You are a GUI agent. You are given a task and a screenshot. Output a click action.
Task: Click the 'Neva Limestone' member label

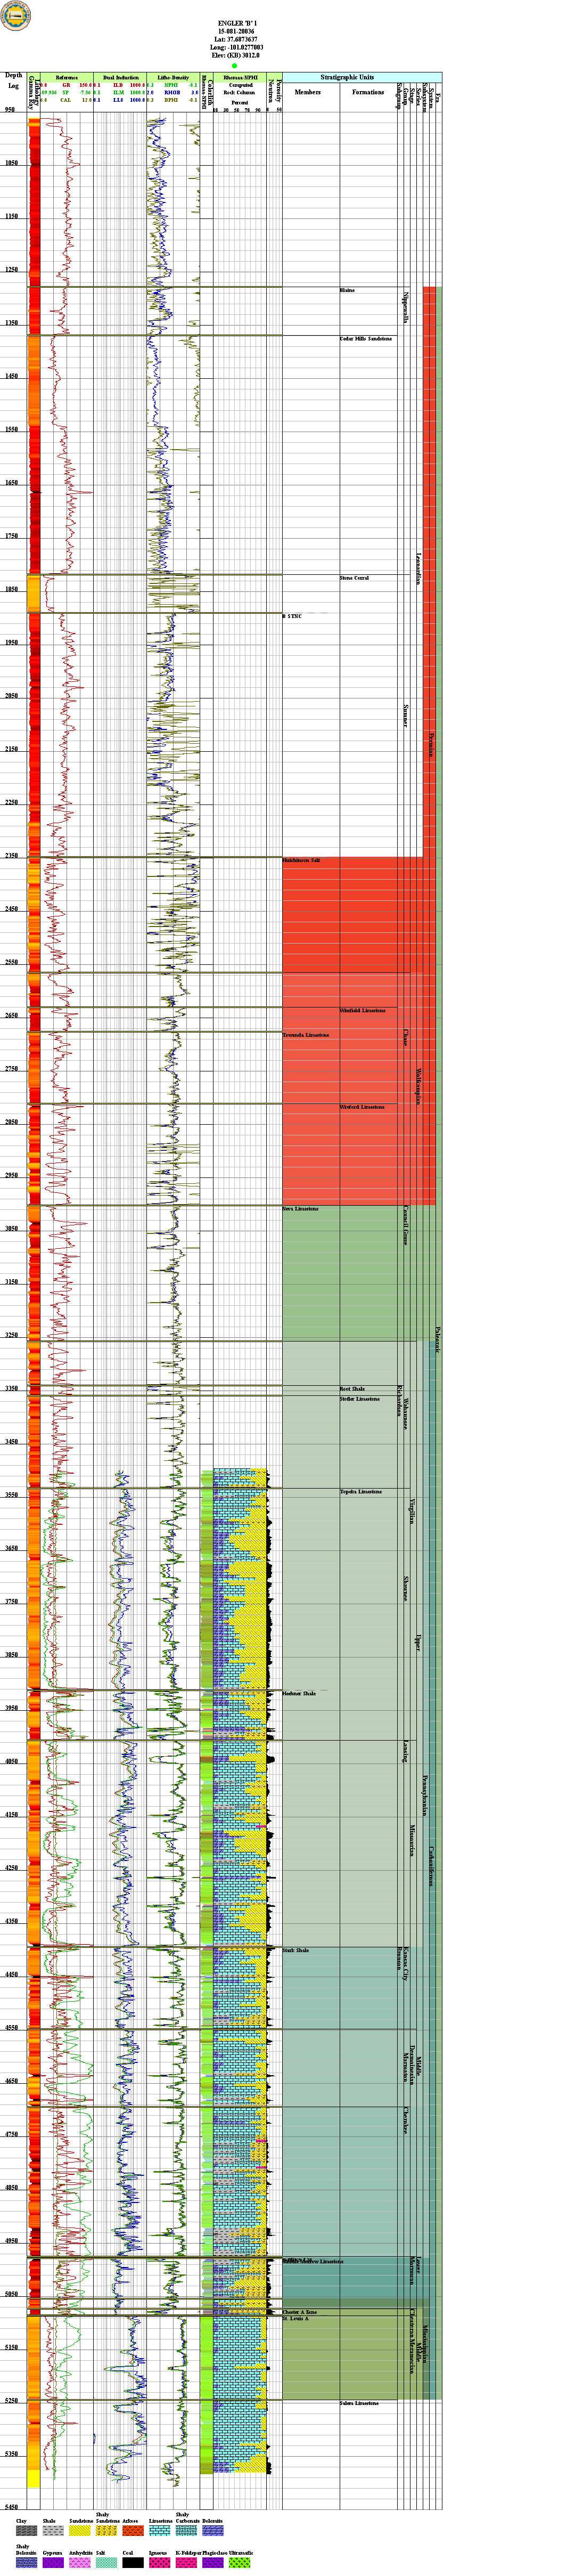(301, 1209)
